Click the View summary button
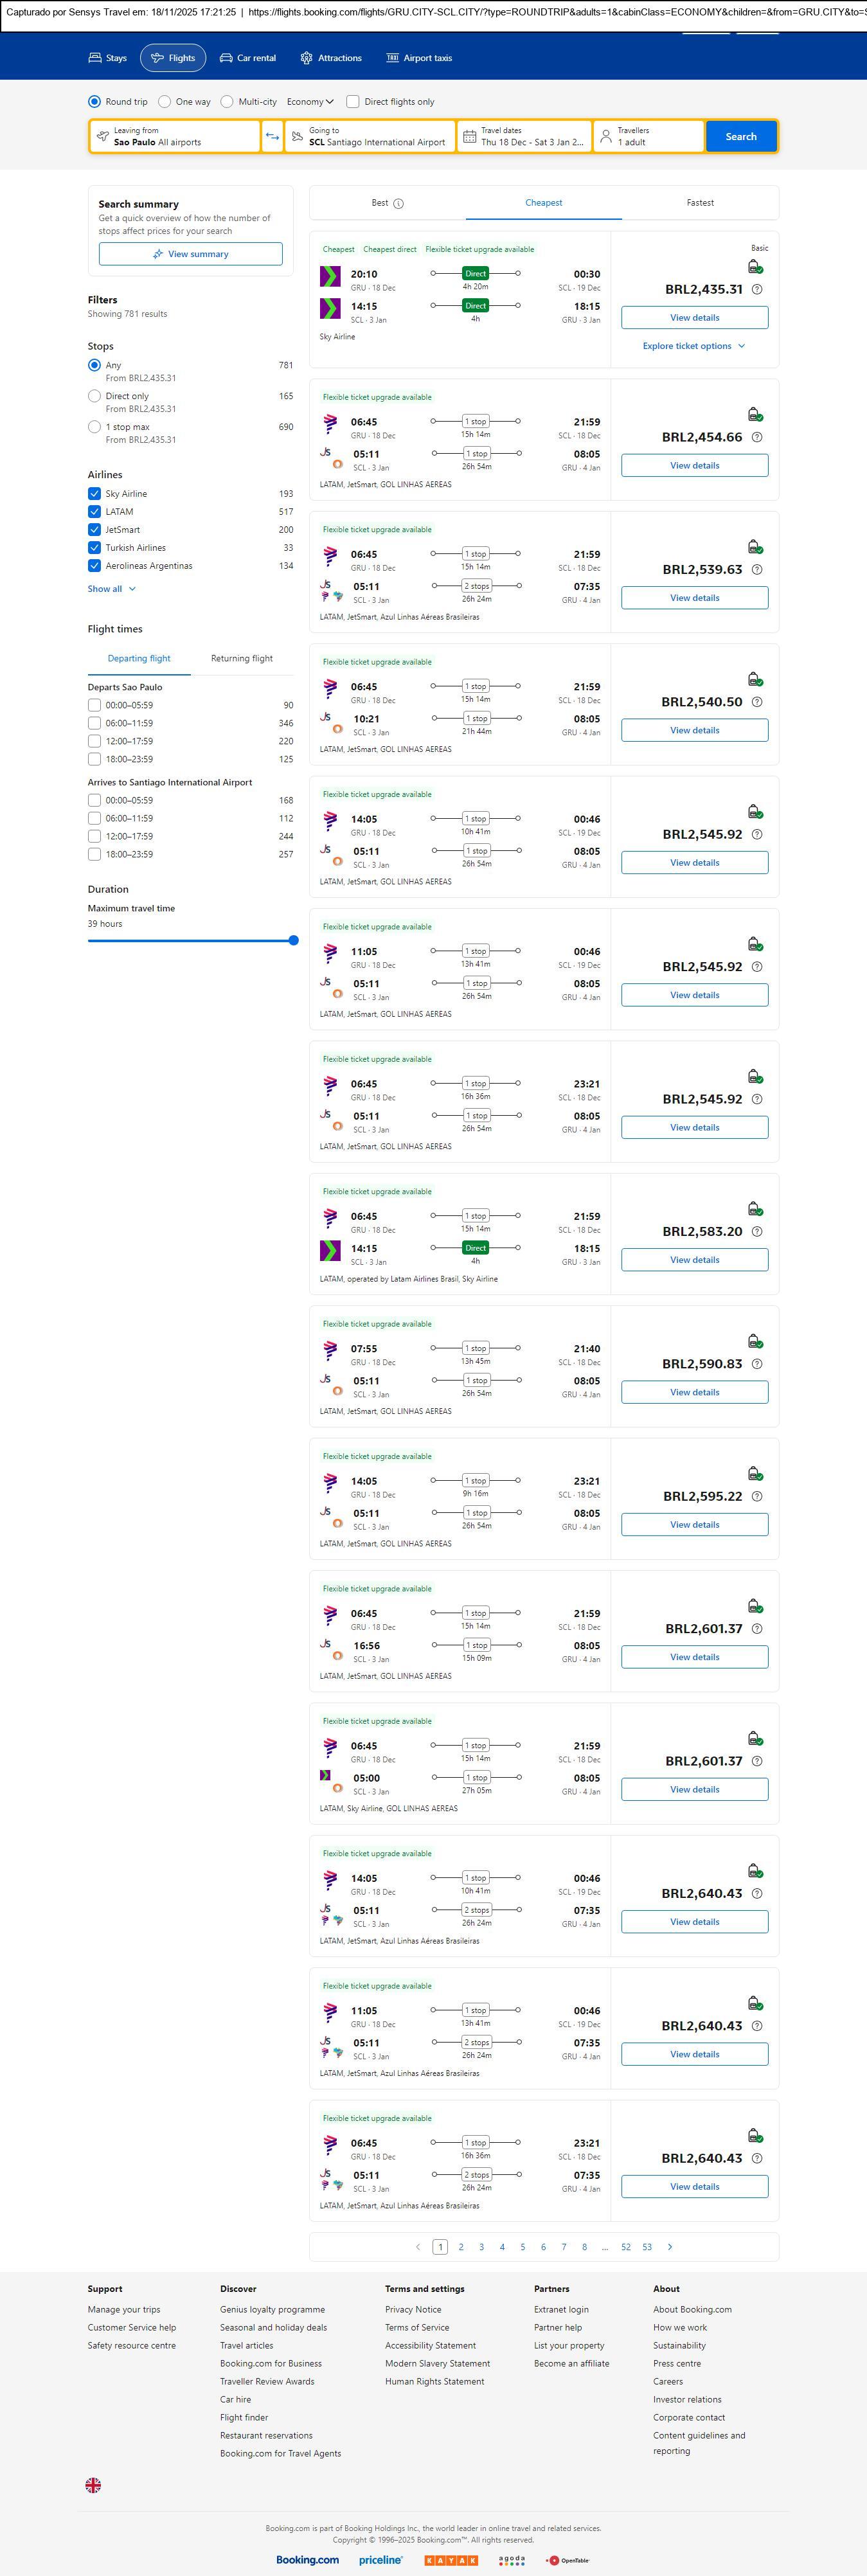 point(190,254)
